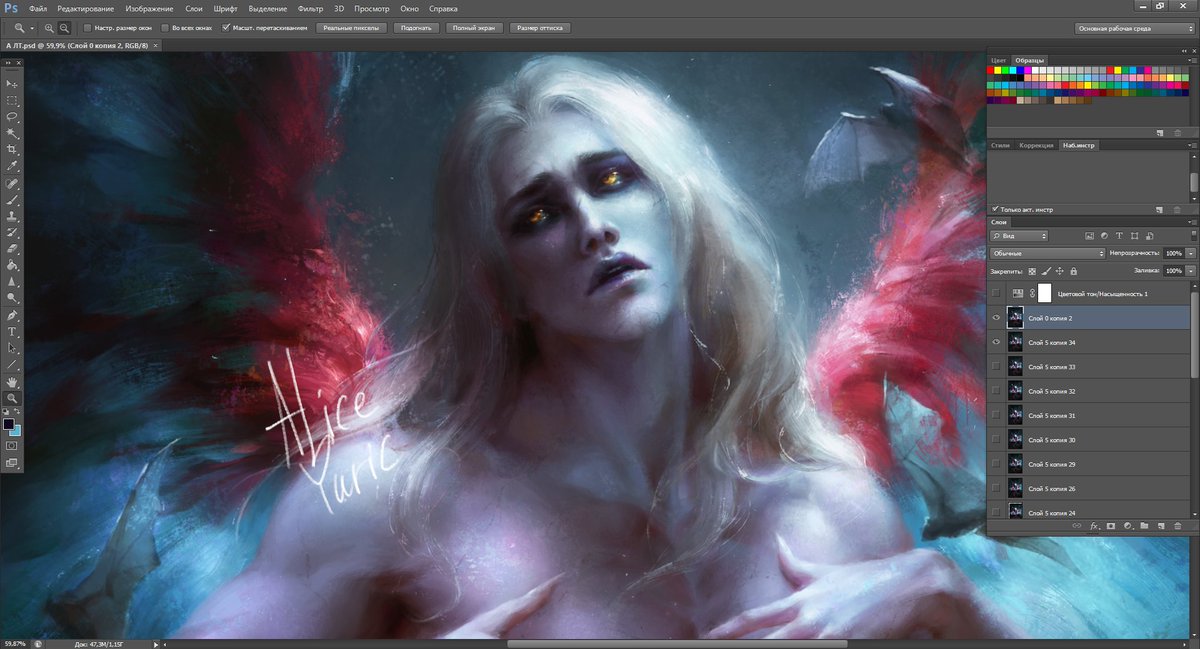Select the Hand tool

tap(12, 381)
